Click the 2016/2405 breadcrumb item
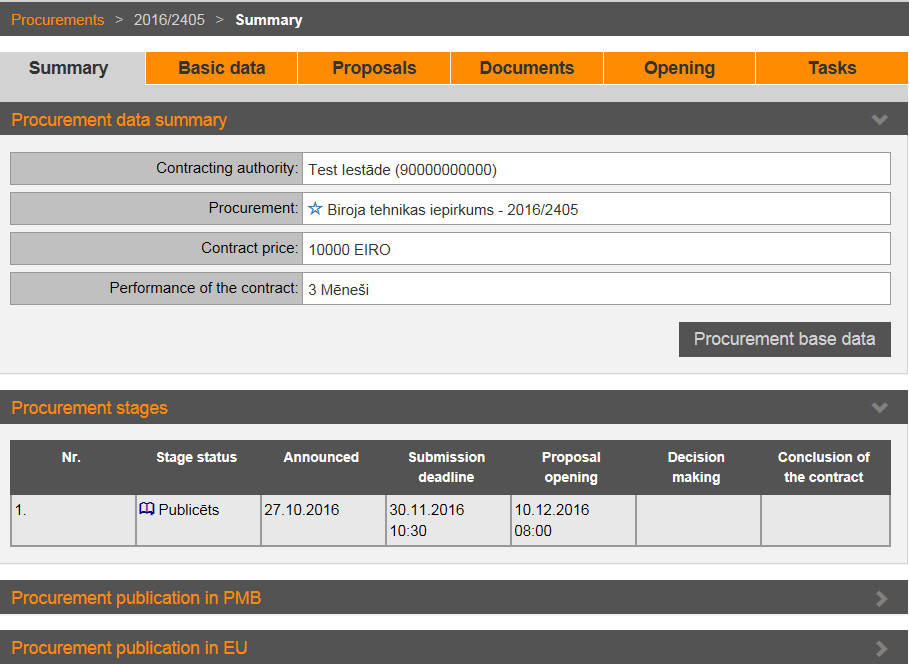Screen dimensions: 909x664 click(169, 20)
